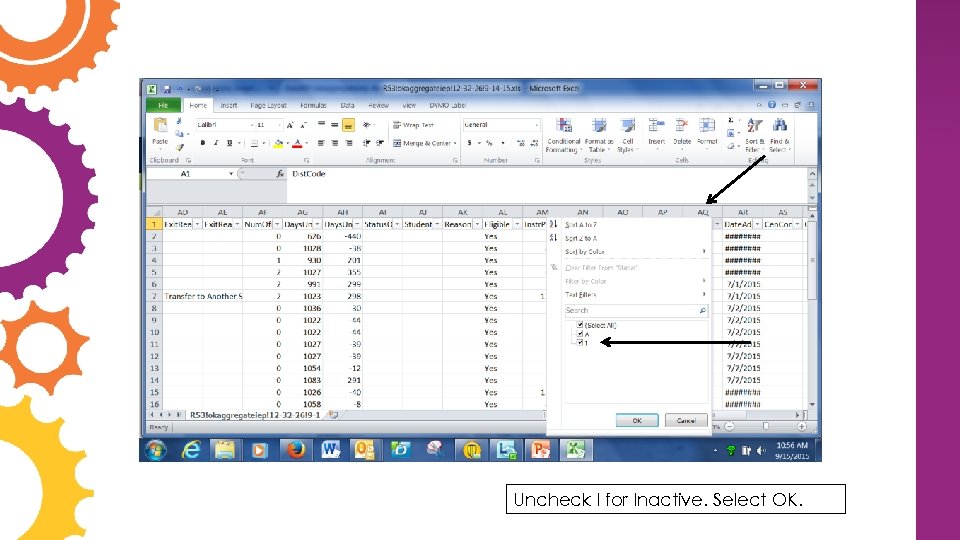960x540 pixels.
Task: Toggle the (Select All) checkbox
Action: pyautogui.click(x=580, y=325)
